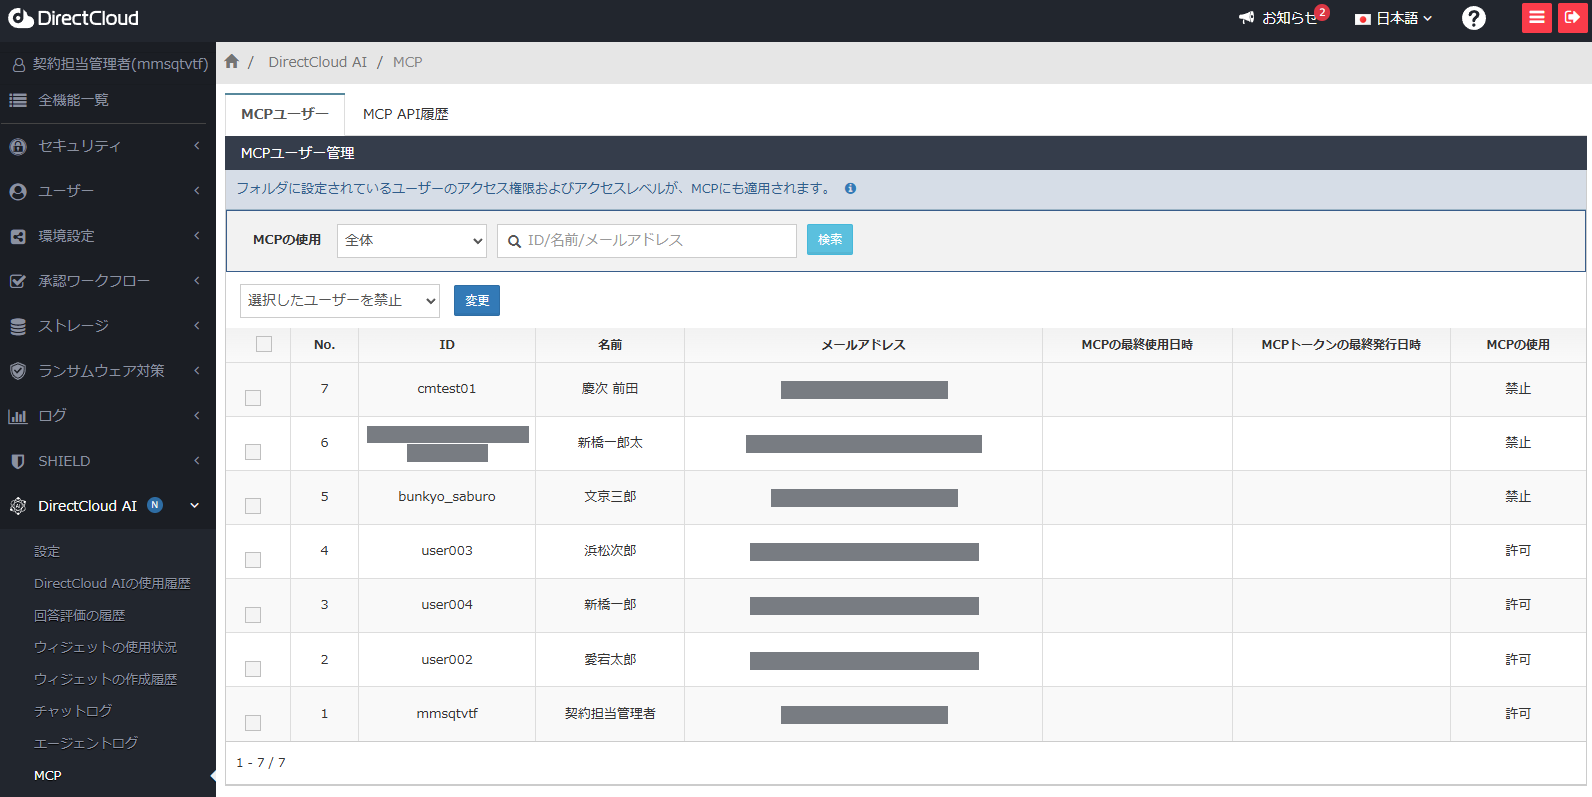Image resolution: width=1592 pixels, height=797 pixels.
Task: Open the お知らせ notifications link
Action: 1289,18
